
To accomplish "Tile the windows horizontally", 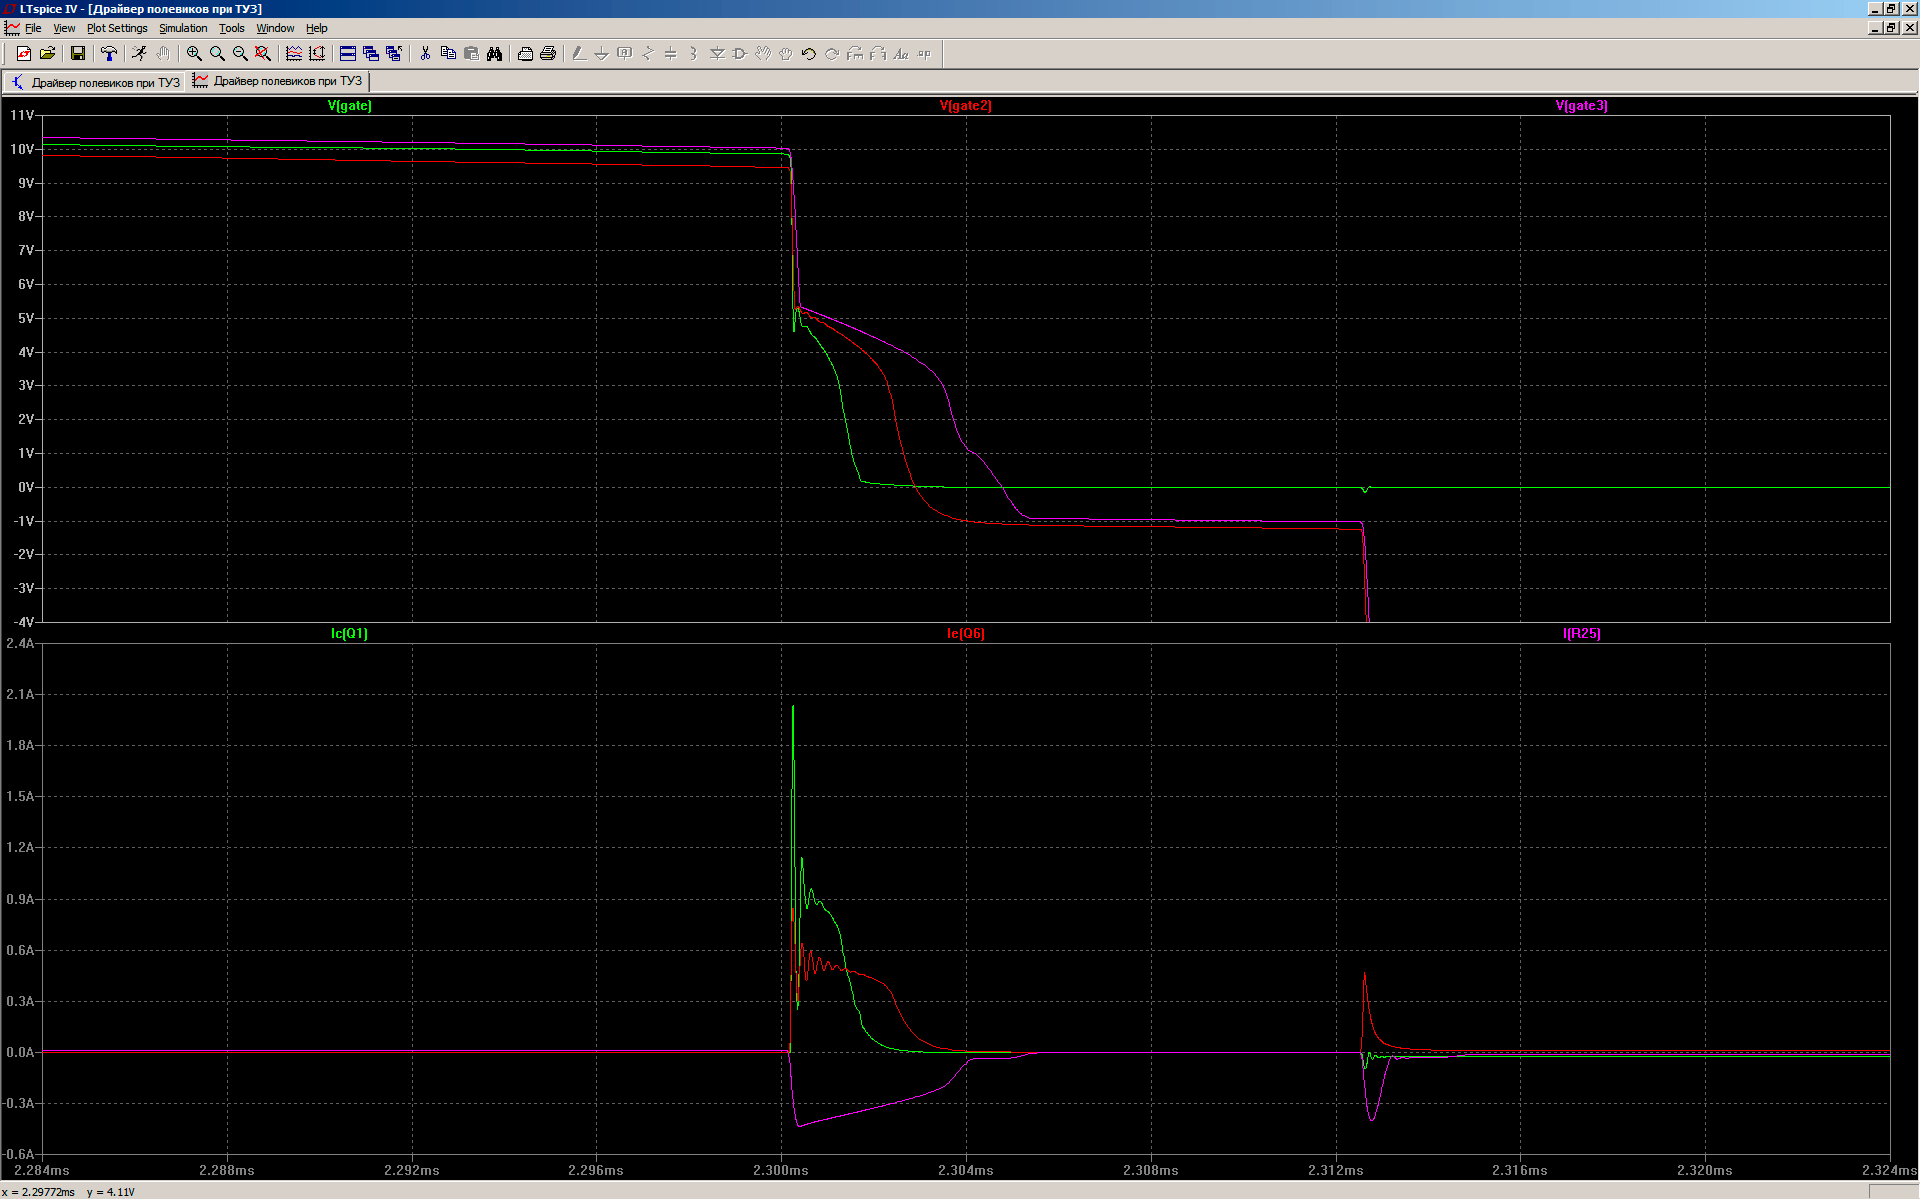I will 348,54.
